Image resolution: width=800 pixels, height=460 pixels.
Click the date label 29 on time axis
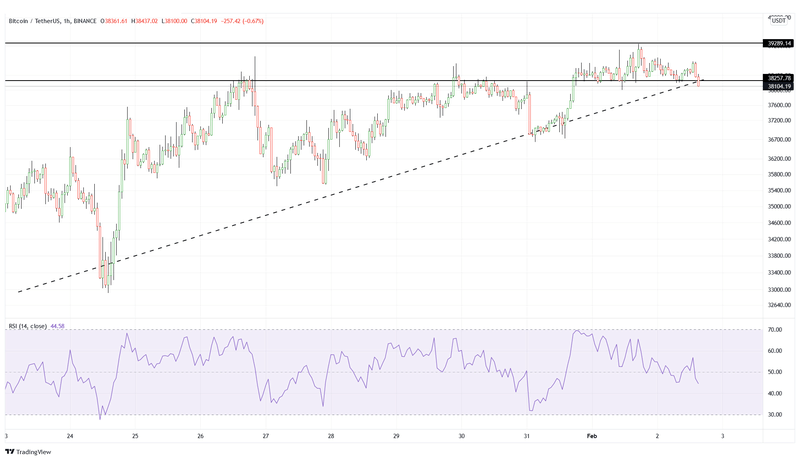396,436
